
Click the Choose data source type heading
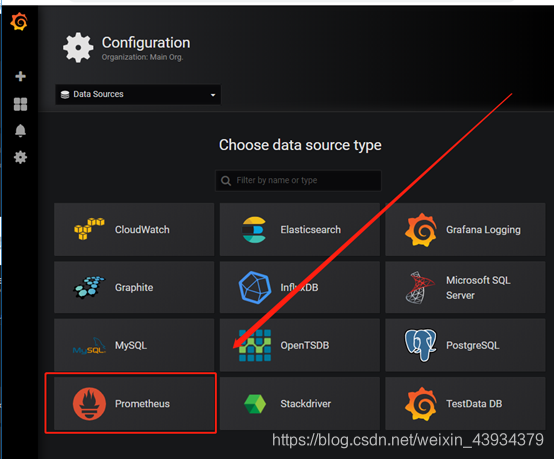[x=300, y=145]
